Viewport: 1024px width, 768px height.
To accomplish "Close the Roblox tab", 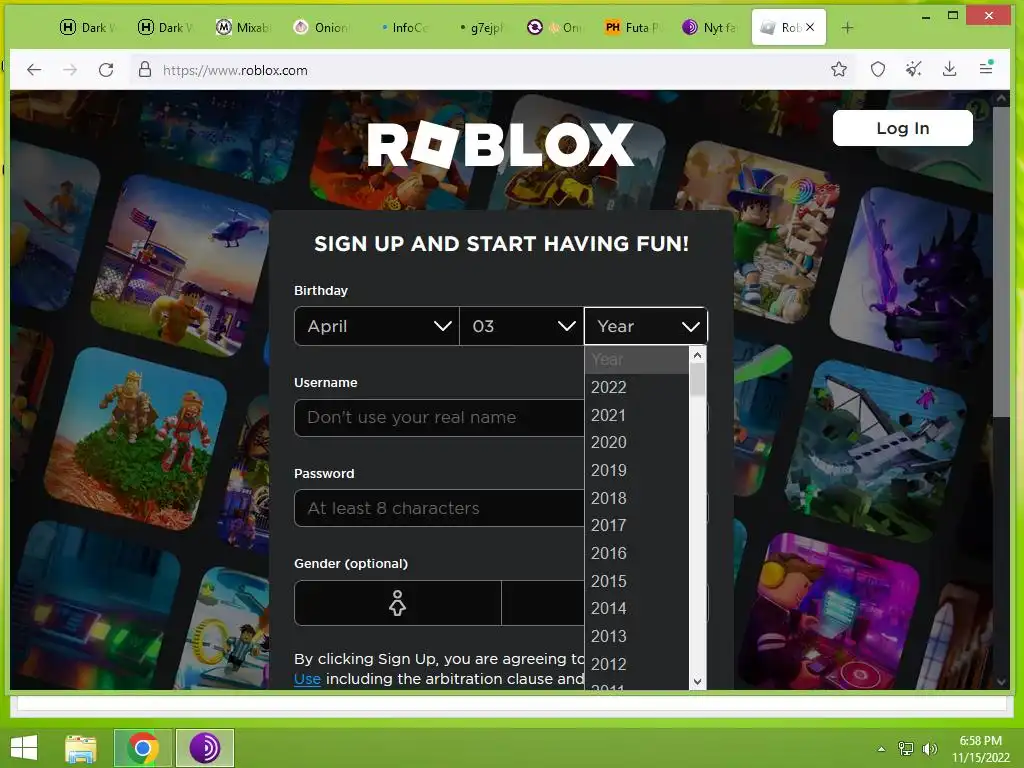I will tap(810, 27).
